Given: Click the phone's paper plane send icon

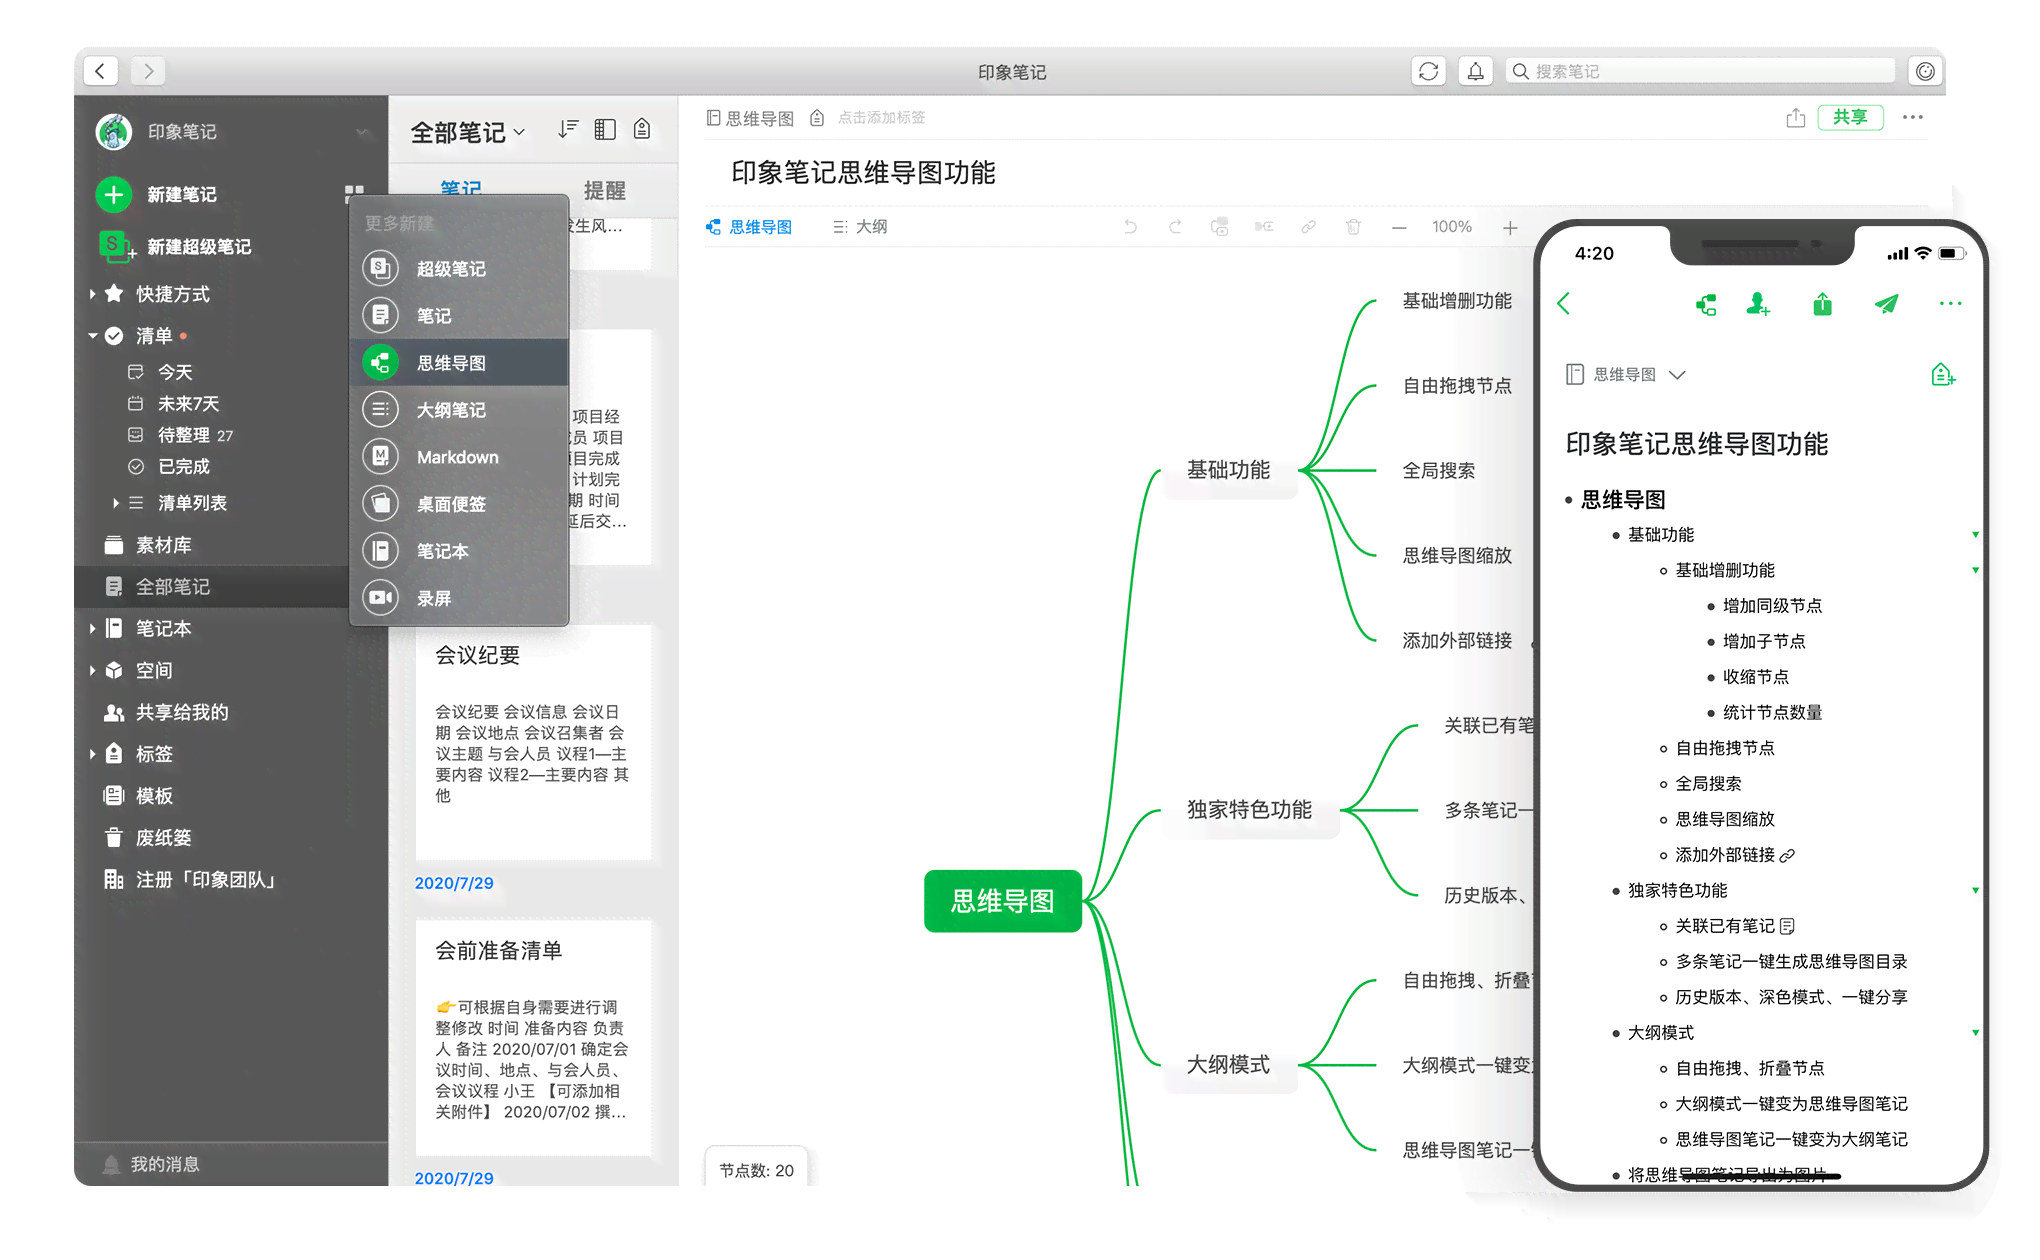Looking at the screenshot, I should coord(1886,304).
